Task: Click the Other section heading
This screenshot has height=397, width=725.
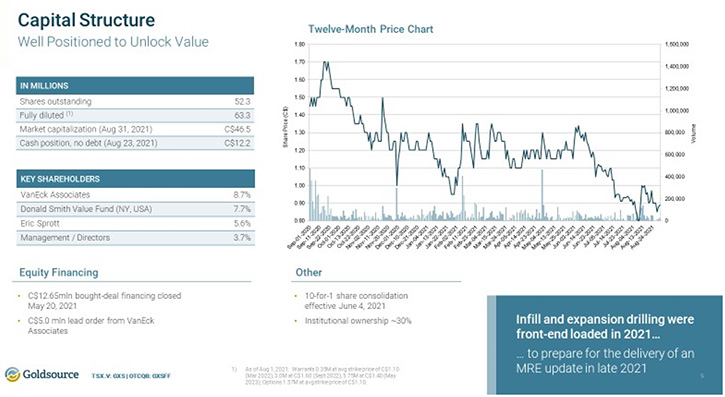Action: [x=309, y=273]
